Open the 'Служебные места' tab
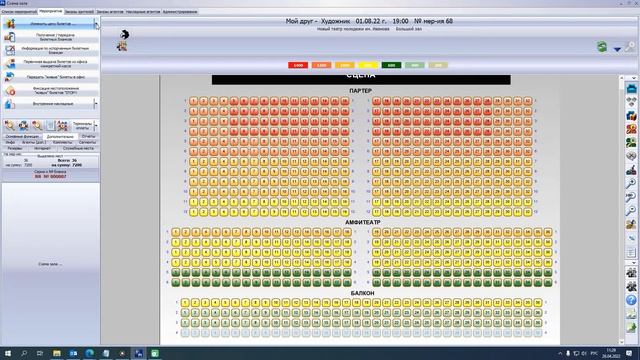The height and width of the screenshot is (360, 640). (x=78, y=148)
